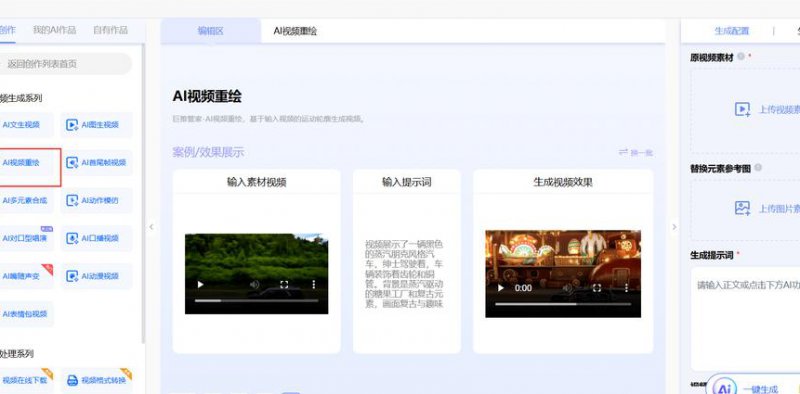Mute the 生成视频效果 result video

click(x=567, y=288)
